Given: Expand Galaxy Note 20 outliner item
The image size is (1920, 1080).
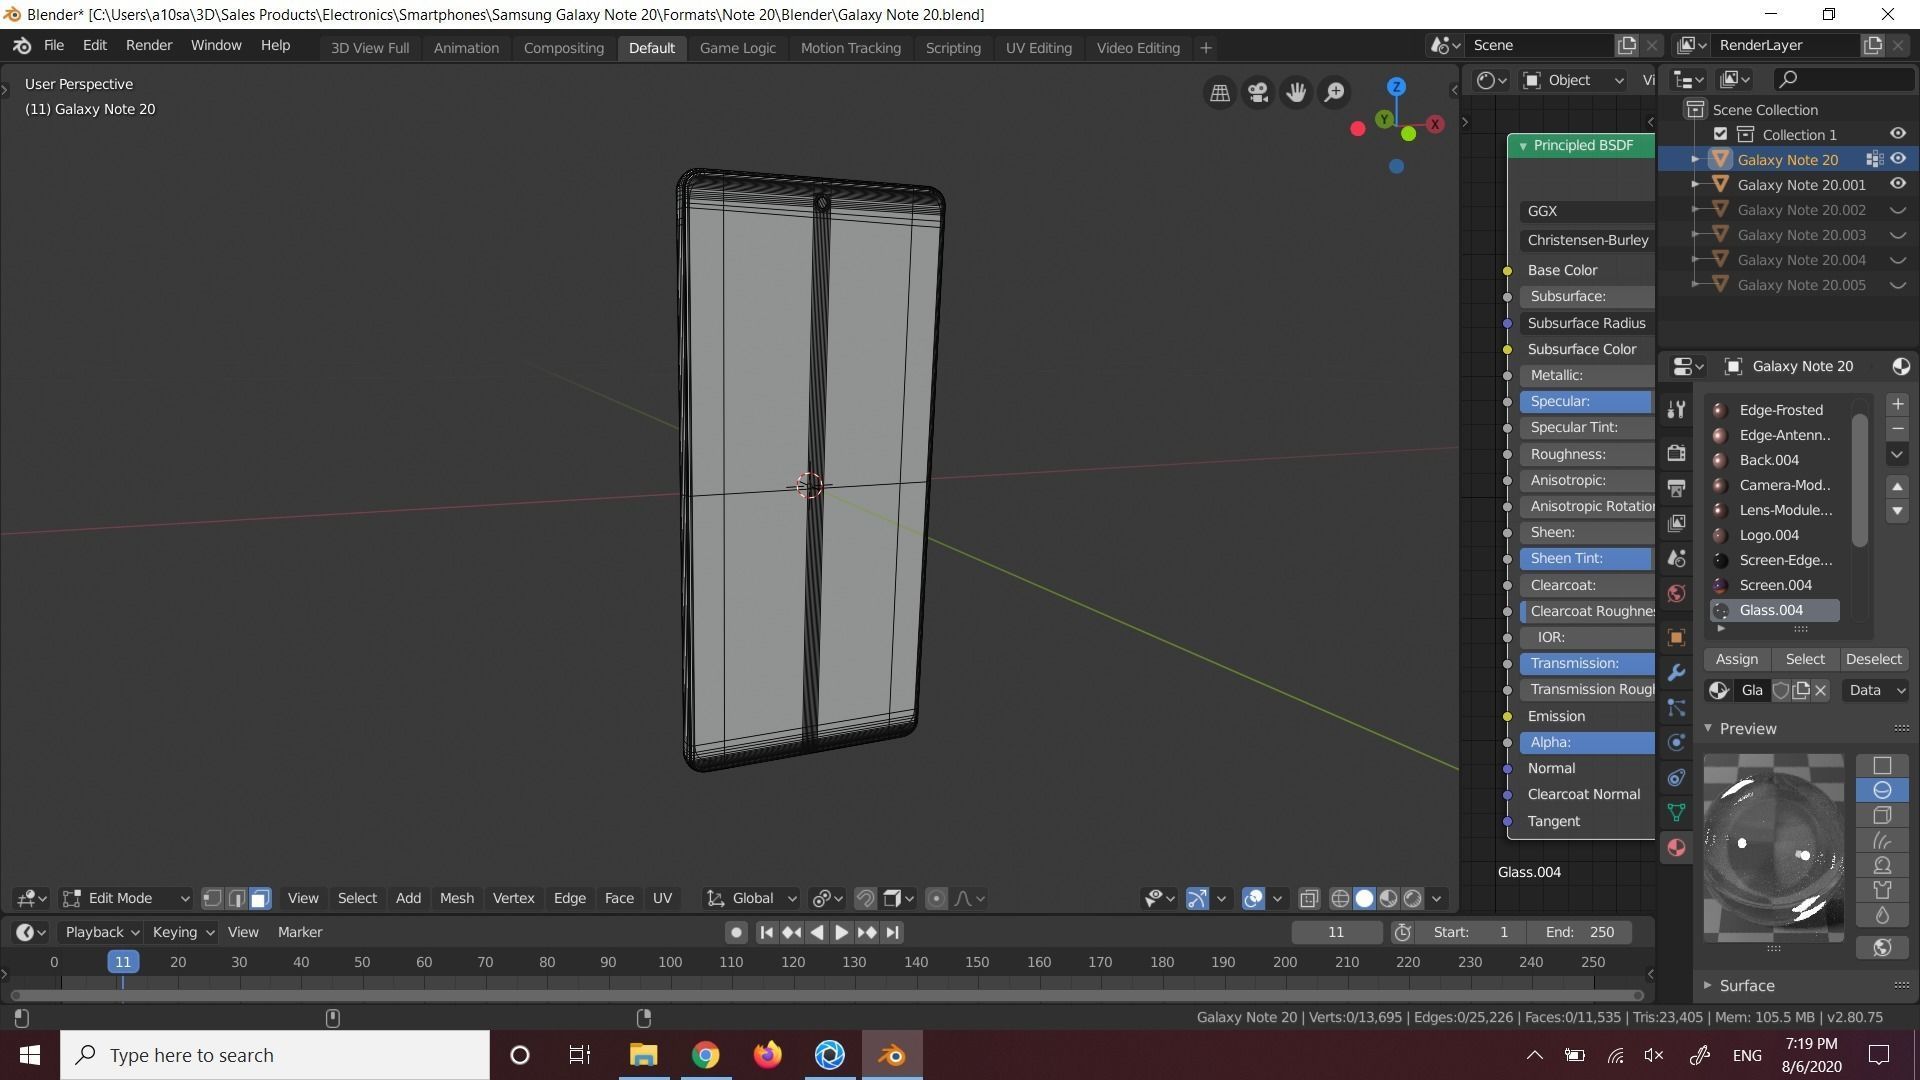Looking at the screenshot, I should tap(1695, 160).
